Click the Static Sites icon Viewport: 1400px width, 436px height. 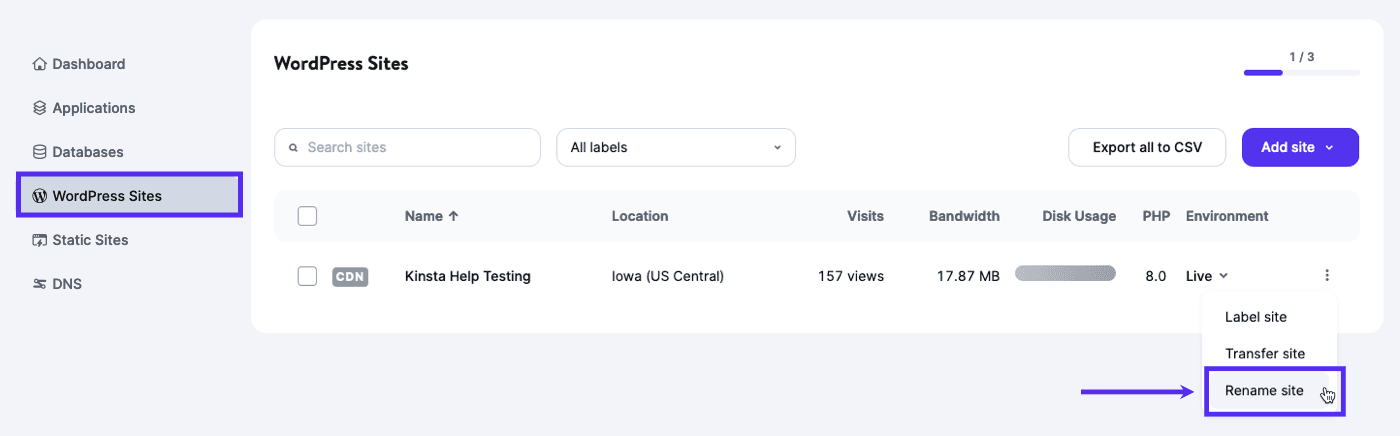[40, 240]
